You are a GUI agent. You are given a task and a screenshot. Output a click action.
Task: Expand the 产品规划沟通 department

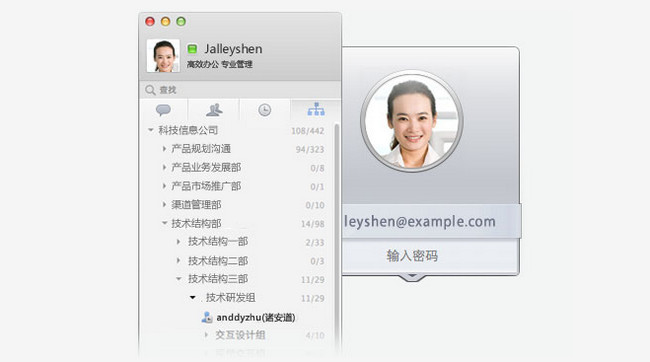coord(164,148)
